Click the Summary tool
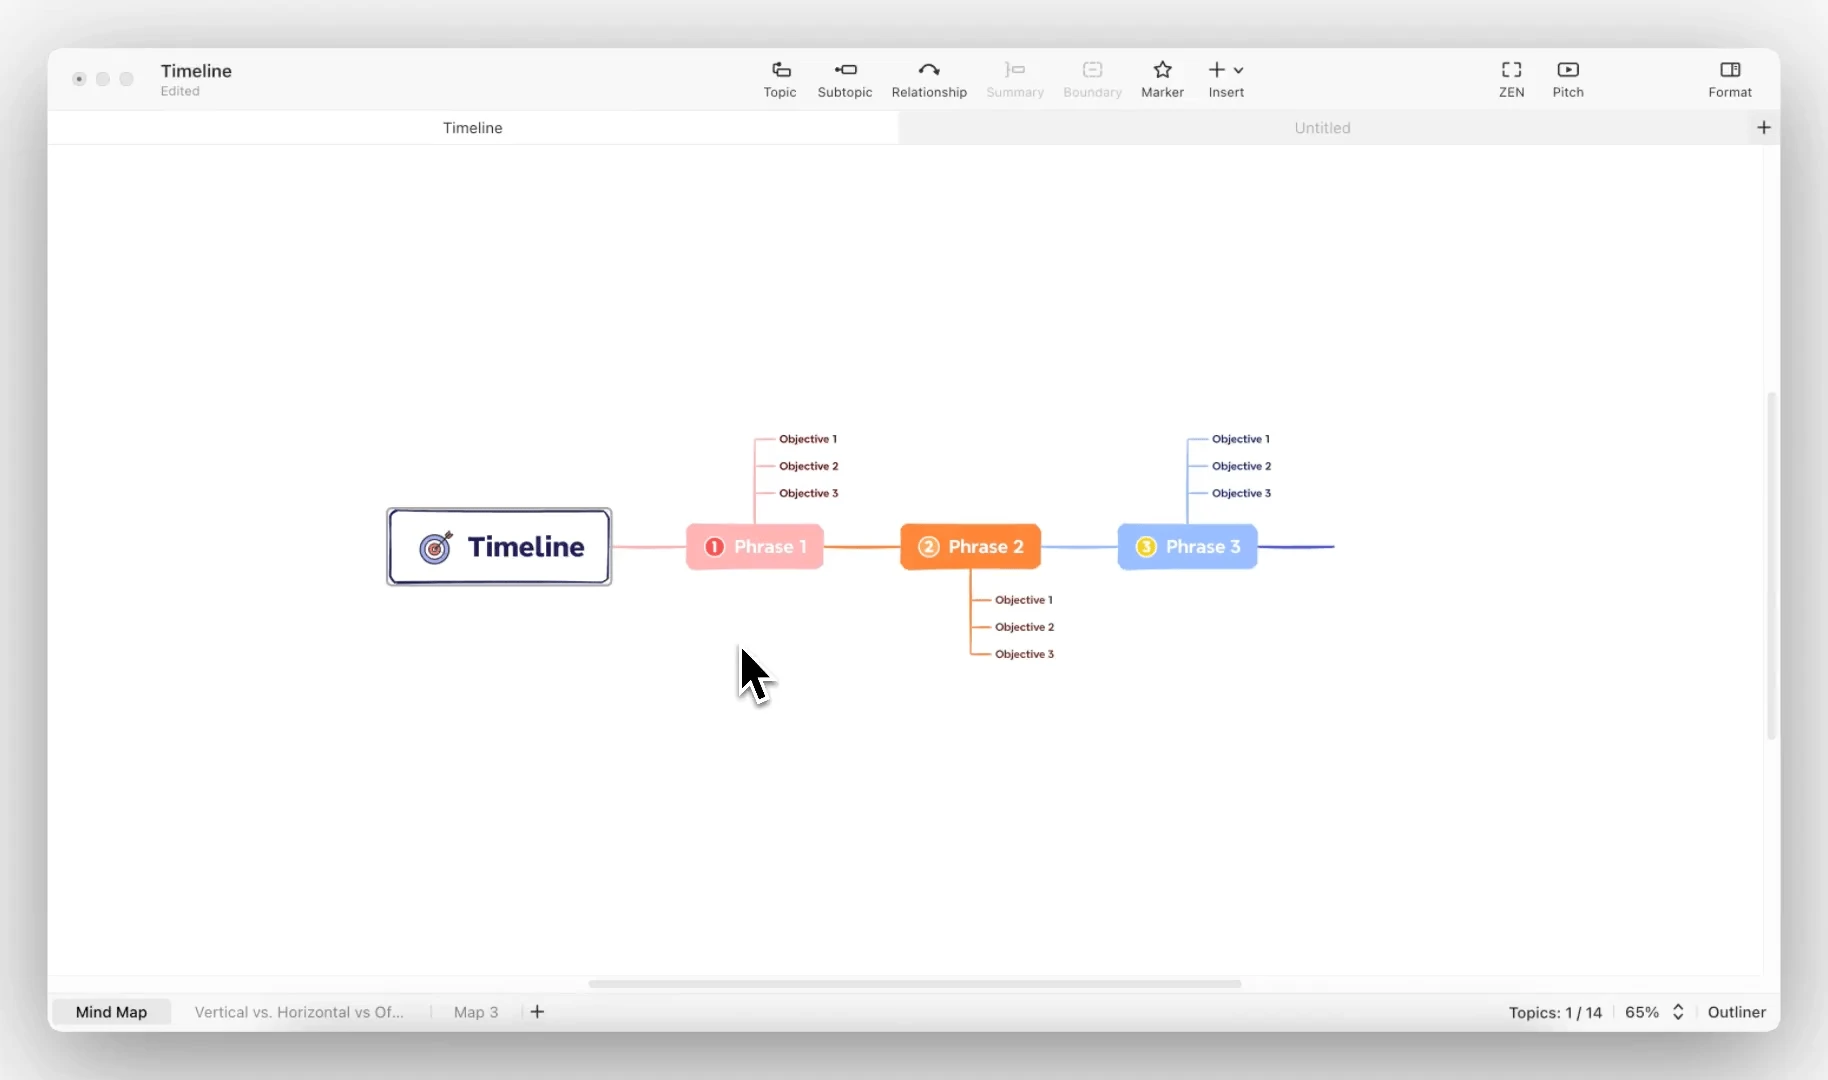 pyautogui.click(x=1014, y=79)
